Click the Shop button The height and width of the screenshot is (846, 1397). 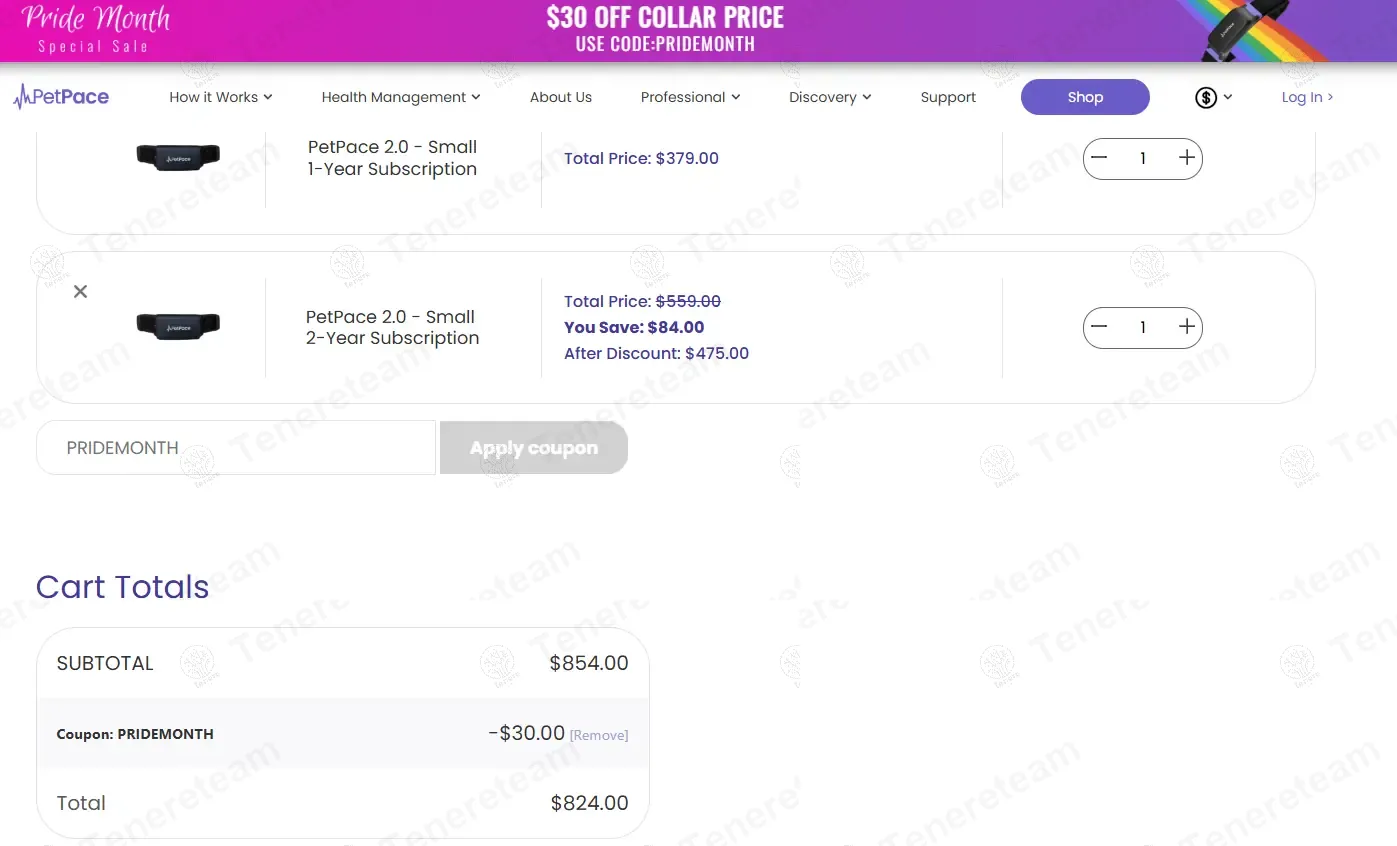tap(1085, 97)
